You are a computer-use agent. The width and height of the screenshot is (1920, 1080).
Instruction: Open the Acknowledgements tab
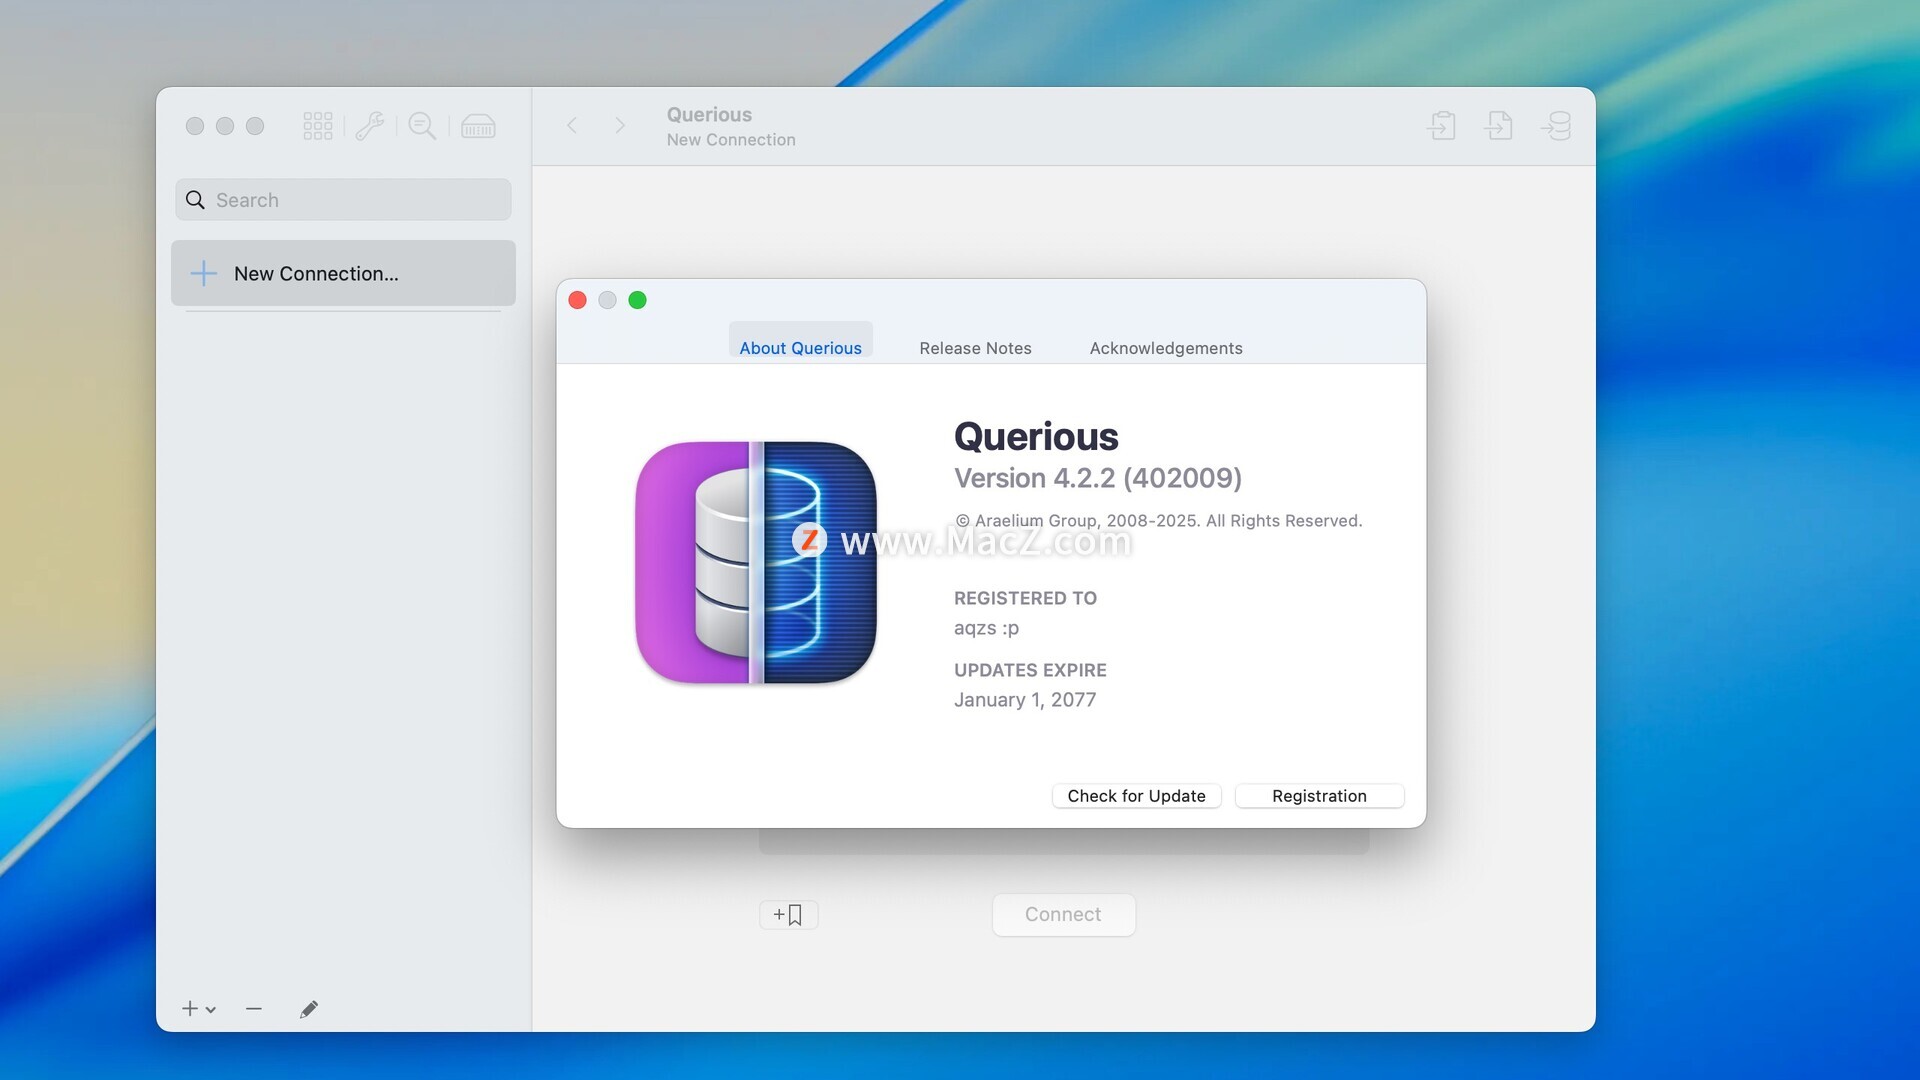tap(1166, 348)
